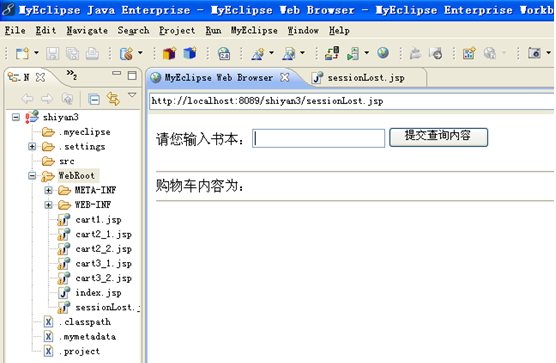The image size is (556, 363).
Task: Open dropdown next to web project icon
Action: [x=140, y=53]
